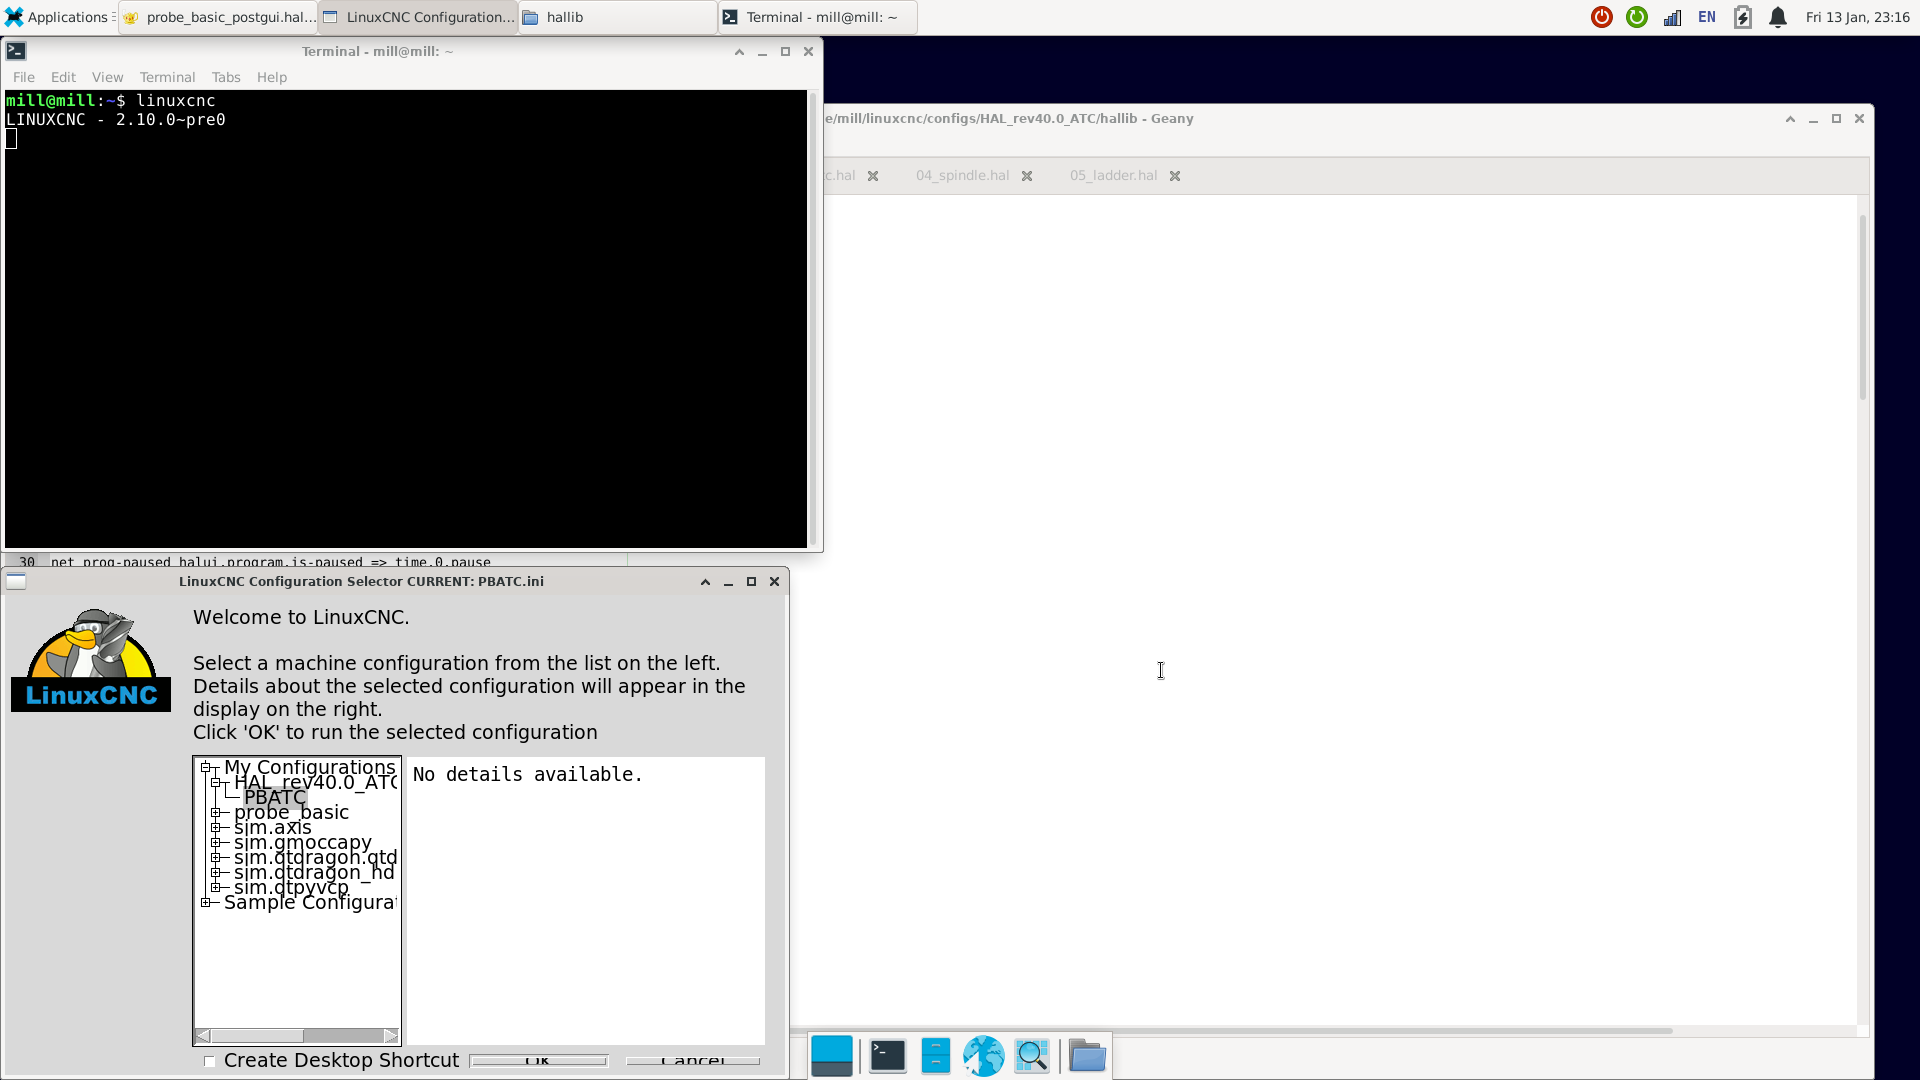Click the green refresh icon in the system tray
Image resolution: width=1920 pixels, height=1080 pixels.
click(x=1637, y=17)
